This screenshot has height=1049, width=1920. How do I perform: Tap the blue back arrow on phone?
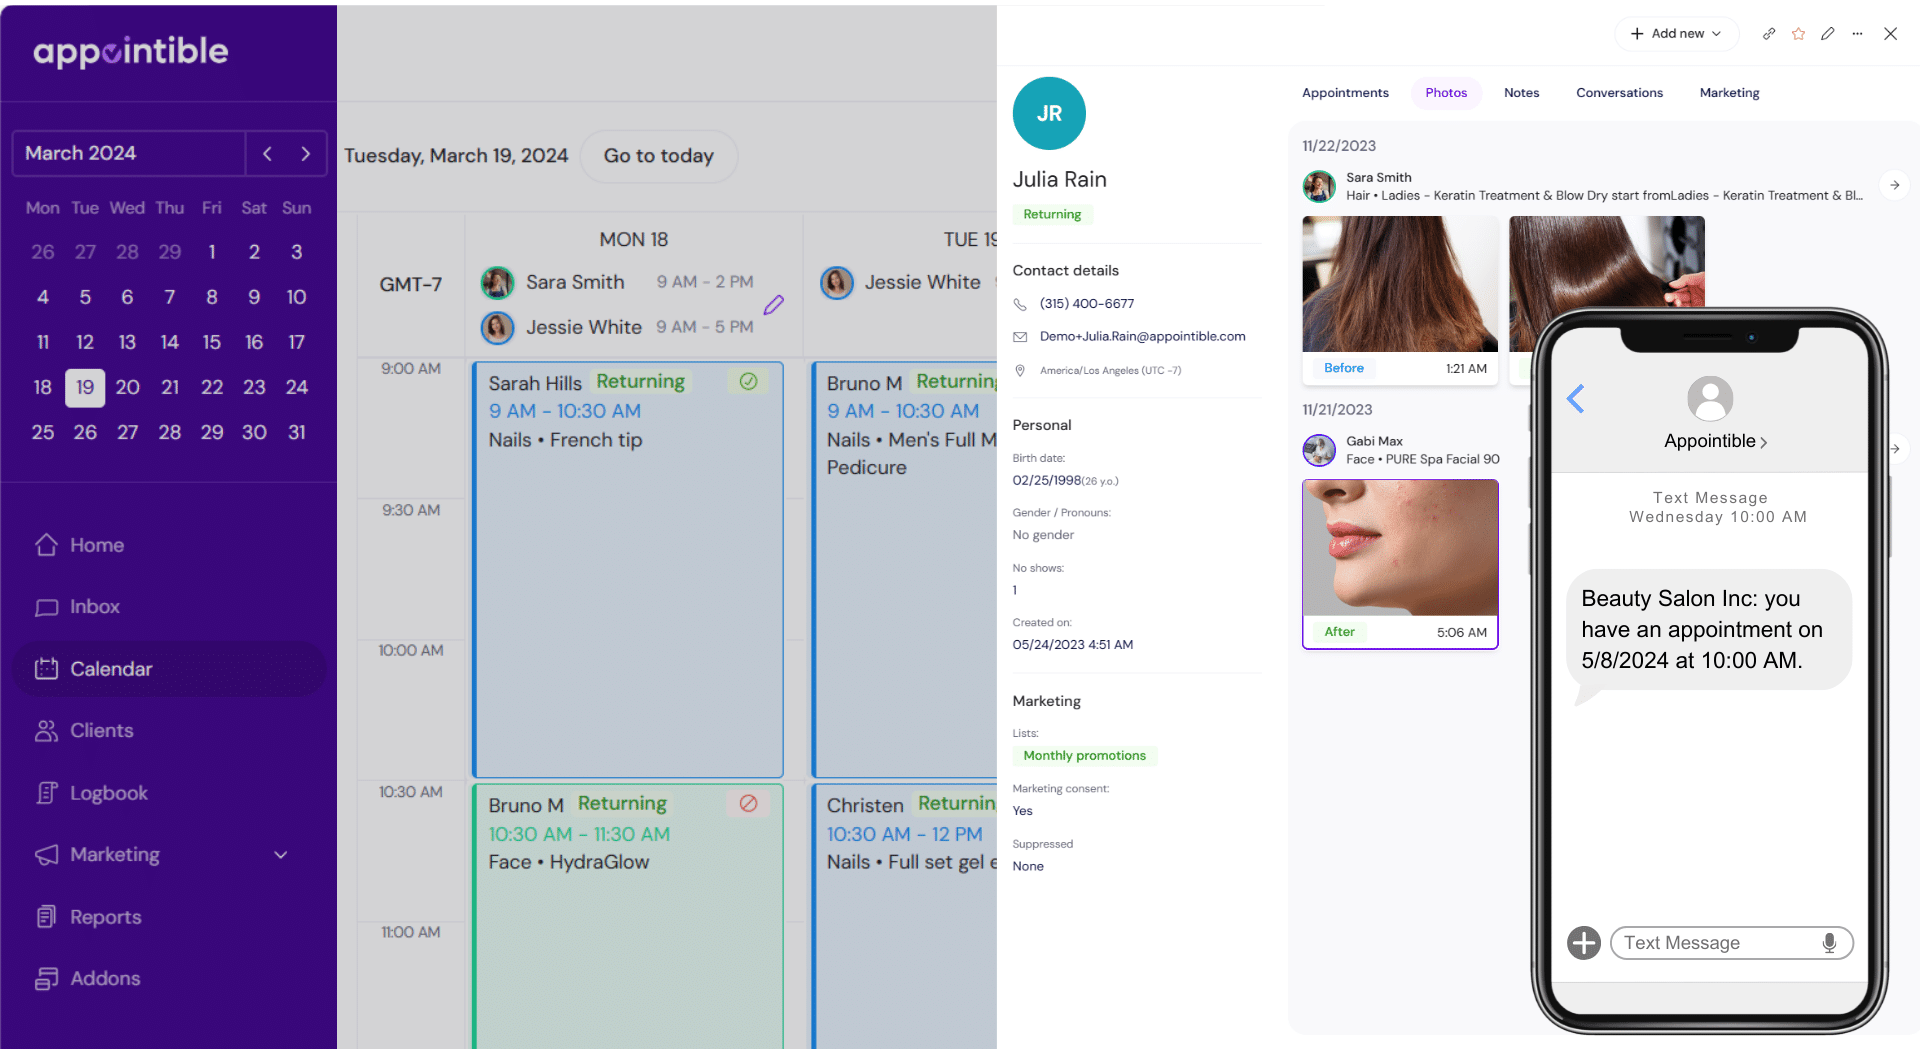click(x=1576, y=399)
